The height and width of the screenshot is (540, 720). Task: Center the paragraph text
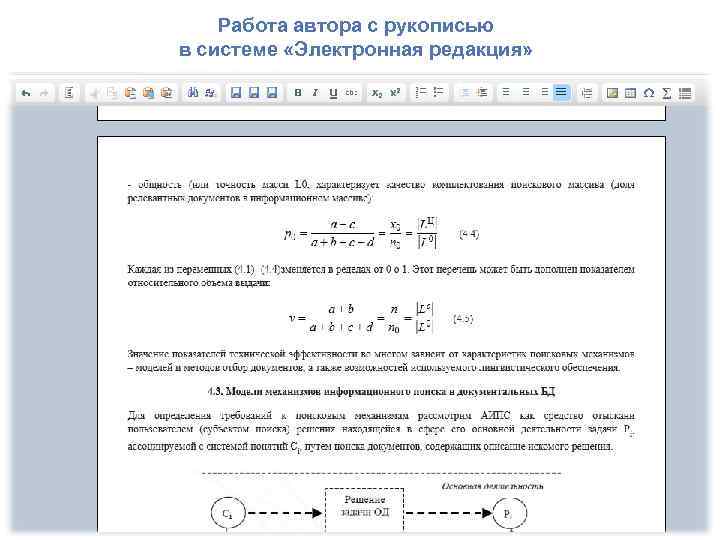(526, 92)
